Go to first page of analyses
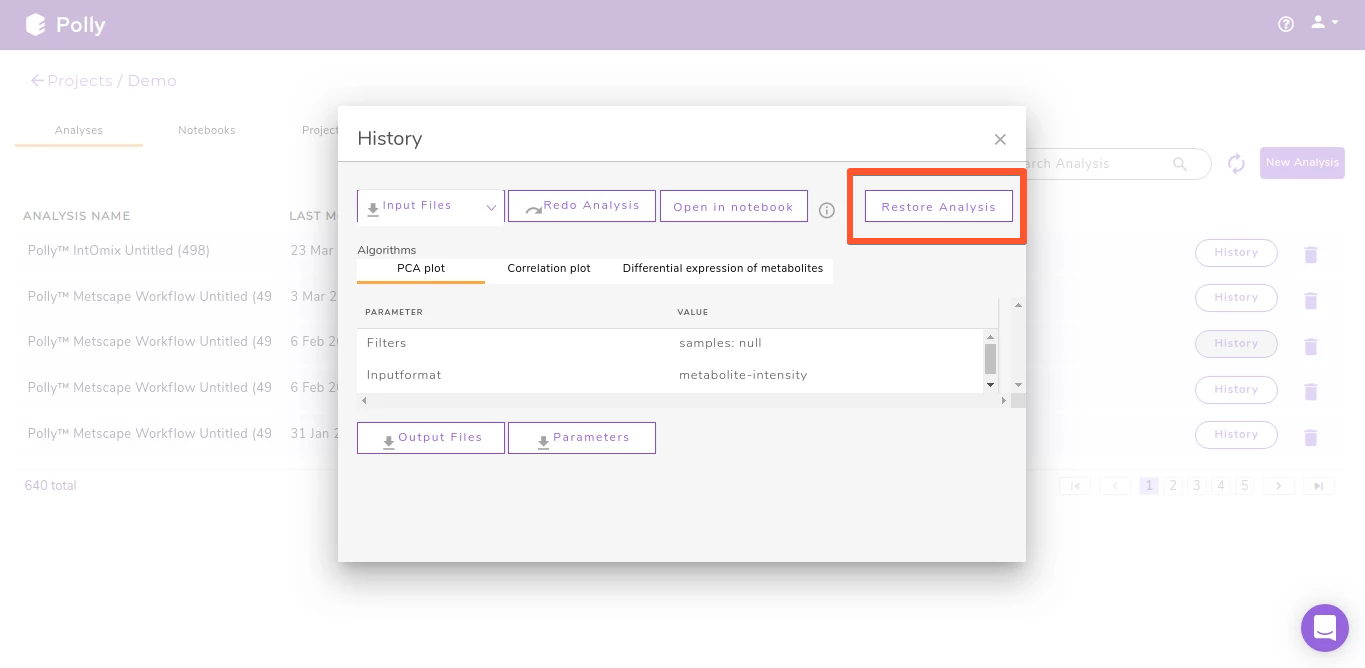The image size is (1365, 668). click(x=1075, y=486)
